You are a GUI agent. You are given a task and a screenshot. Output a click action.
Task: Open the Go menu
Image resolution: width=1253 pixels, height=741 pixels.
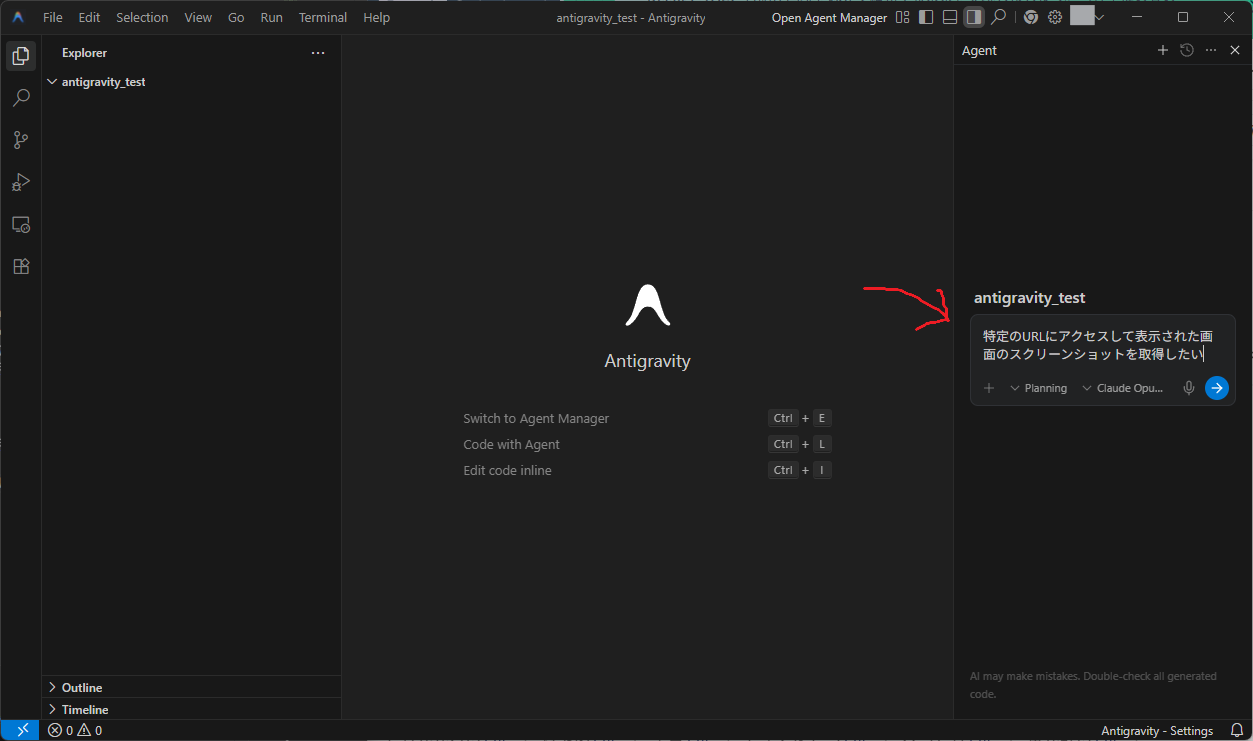point(236,17)
